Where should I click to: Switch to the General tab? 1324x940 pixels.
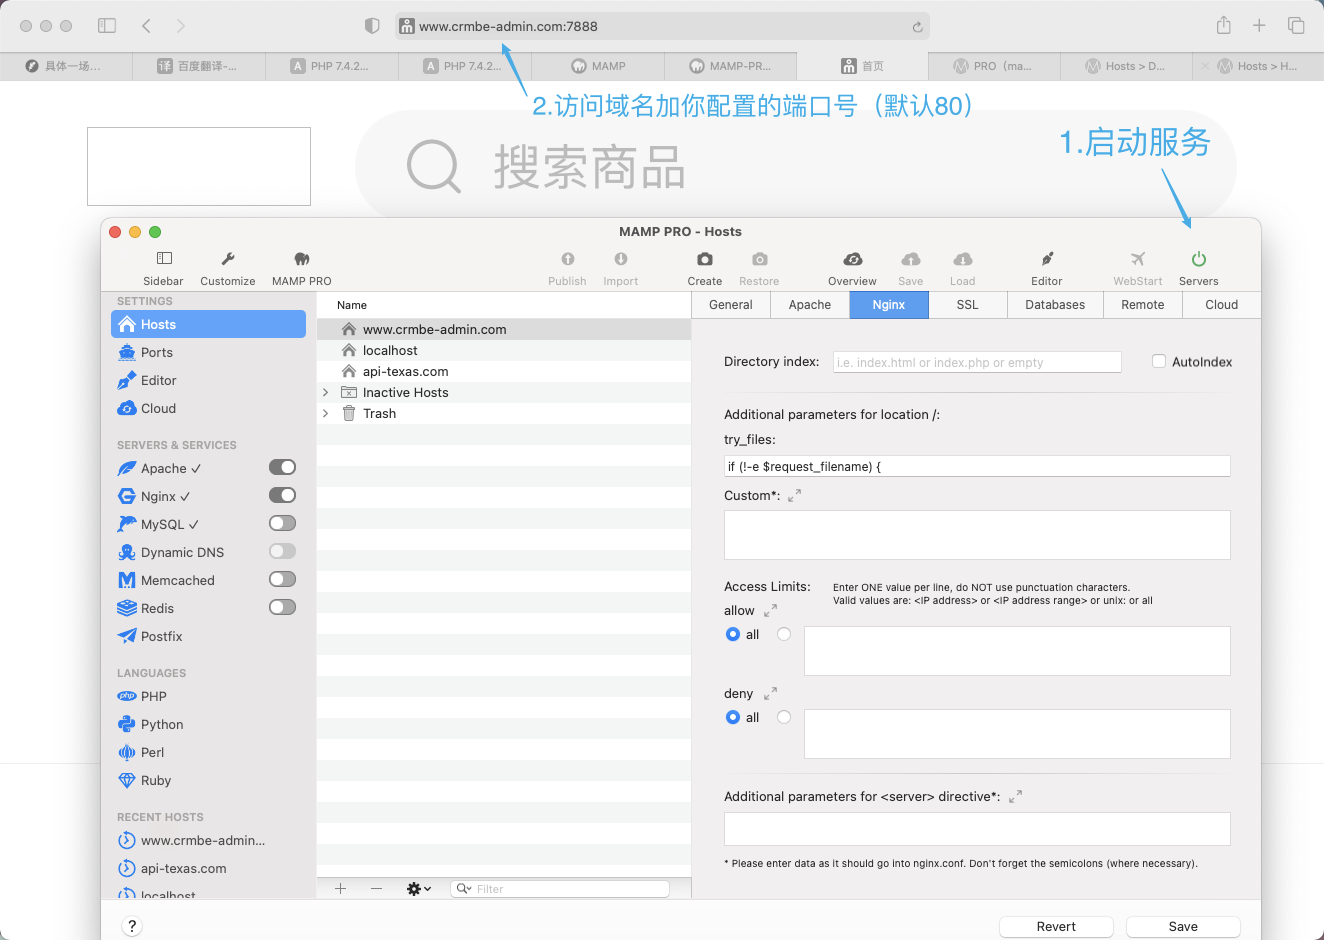[x=731, y=305]
